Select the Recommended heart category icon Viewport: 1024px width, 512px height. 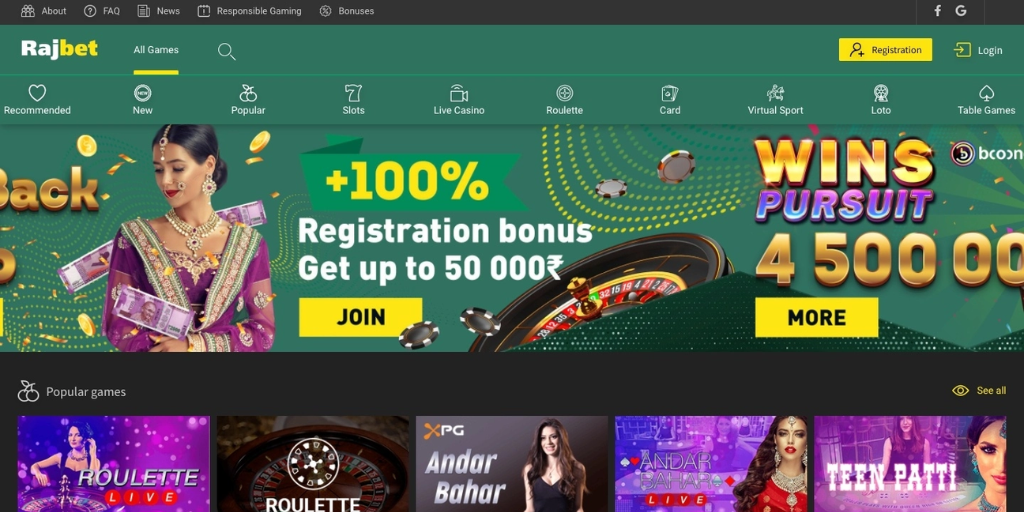(37, 93)
